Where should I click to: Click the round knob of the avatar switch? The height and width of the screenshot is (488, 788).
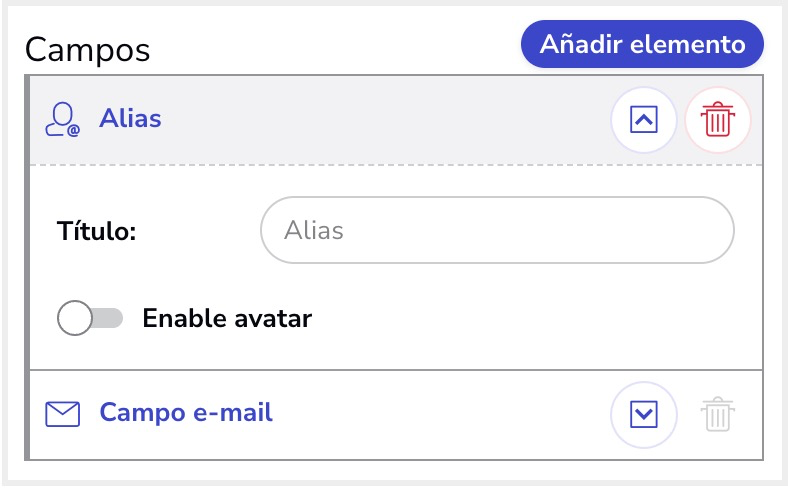click(75, 318)
